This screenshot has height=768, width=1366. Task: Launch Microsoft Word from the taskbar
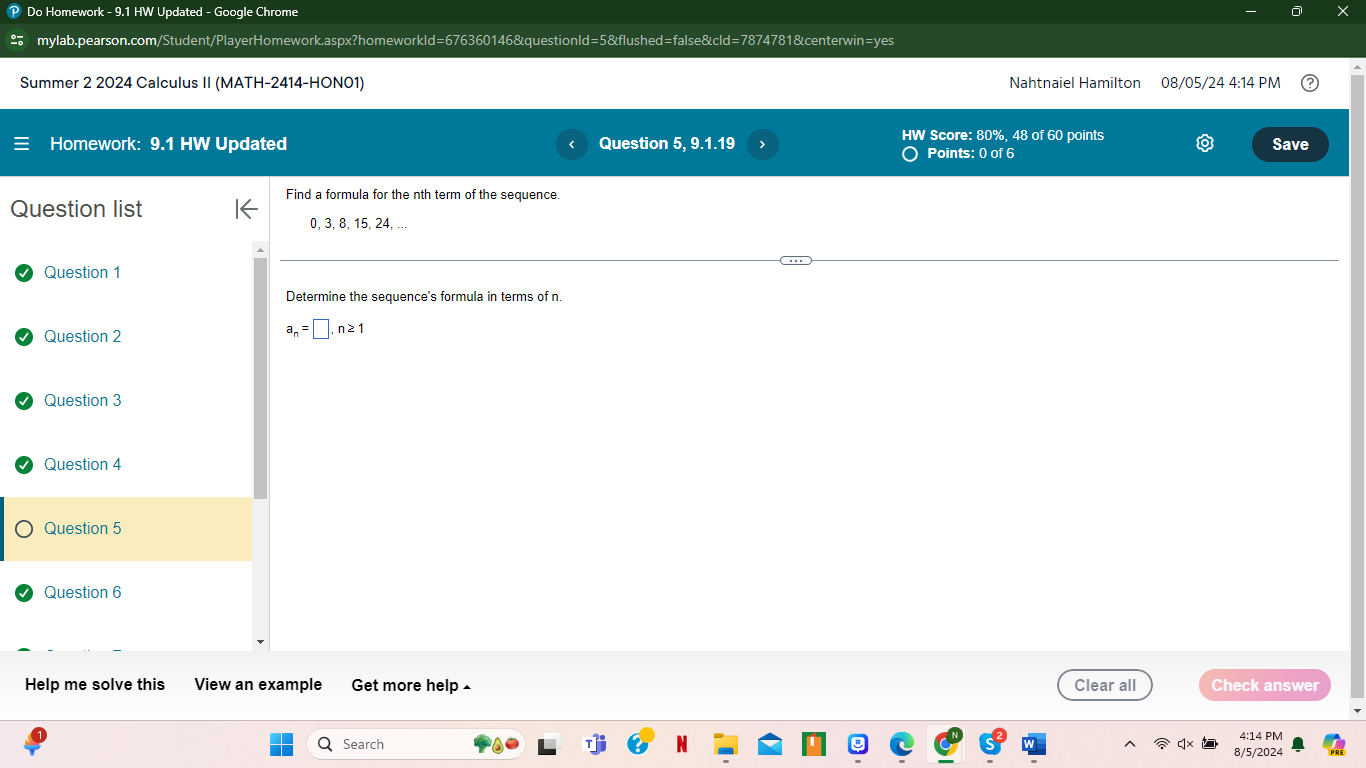1032,744
